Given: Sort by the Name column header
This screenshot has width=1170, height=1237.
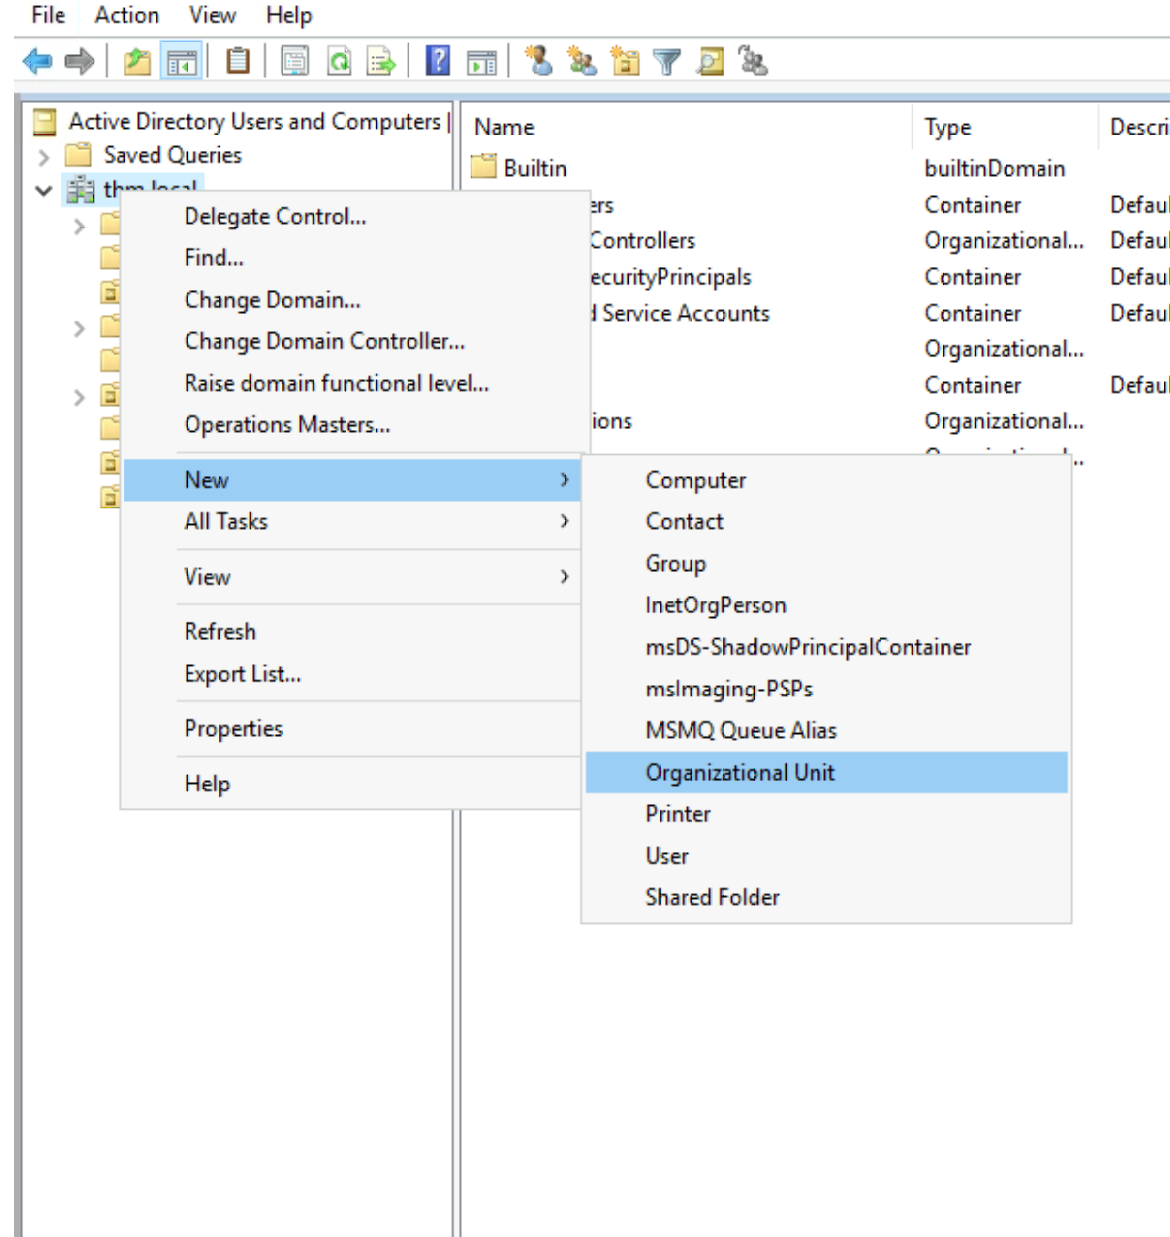Looking at the screenshot, I should [688, 127].
